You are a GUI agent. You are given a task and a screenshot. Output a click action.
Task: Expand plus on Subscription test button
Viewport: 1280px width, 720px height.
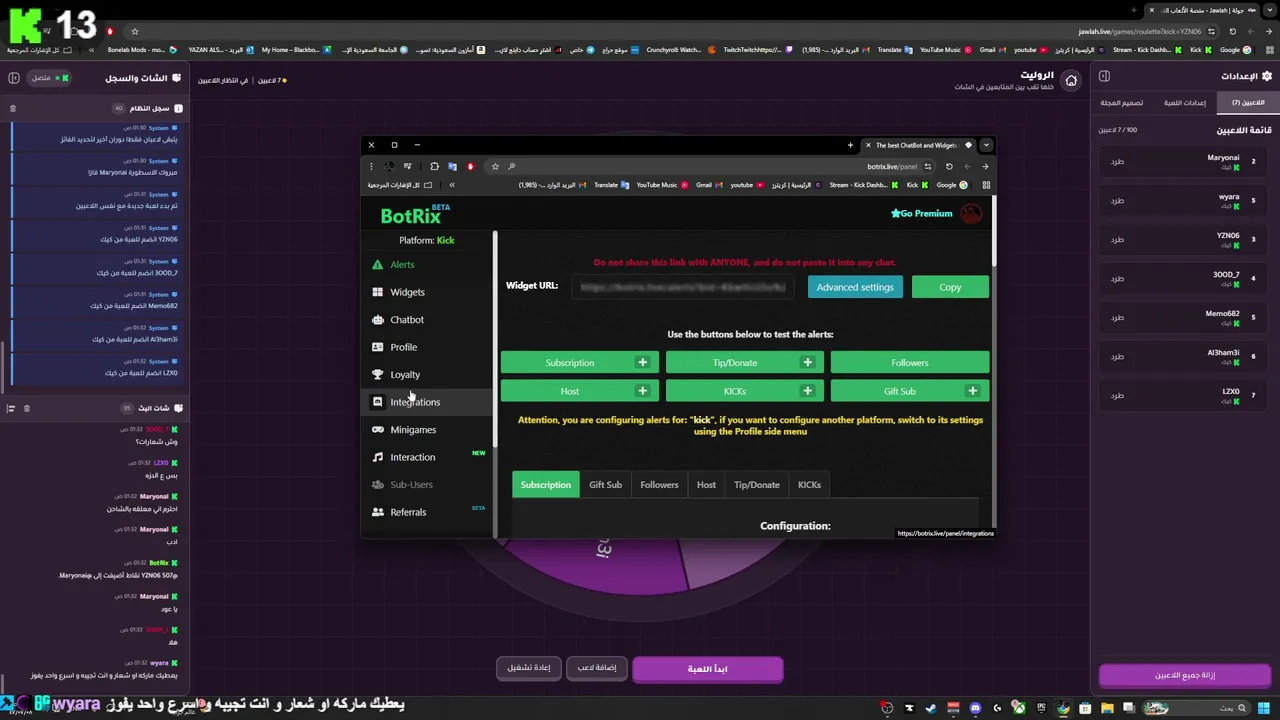643,363
